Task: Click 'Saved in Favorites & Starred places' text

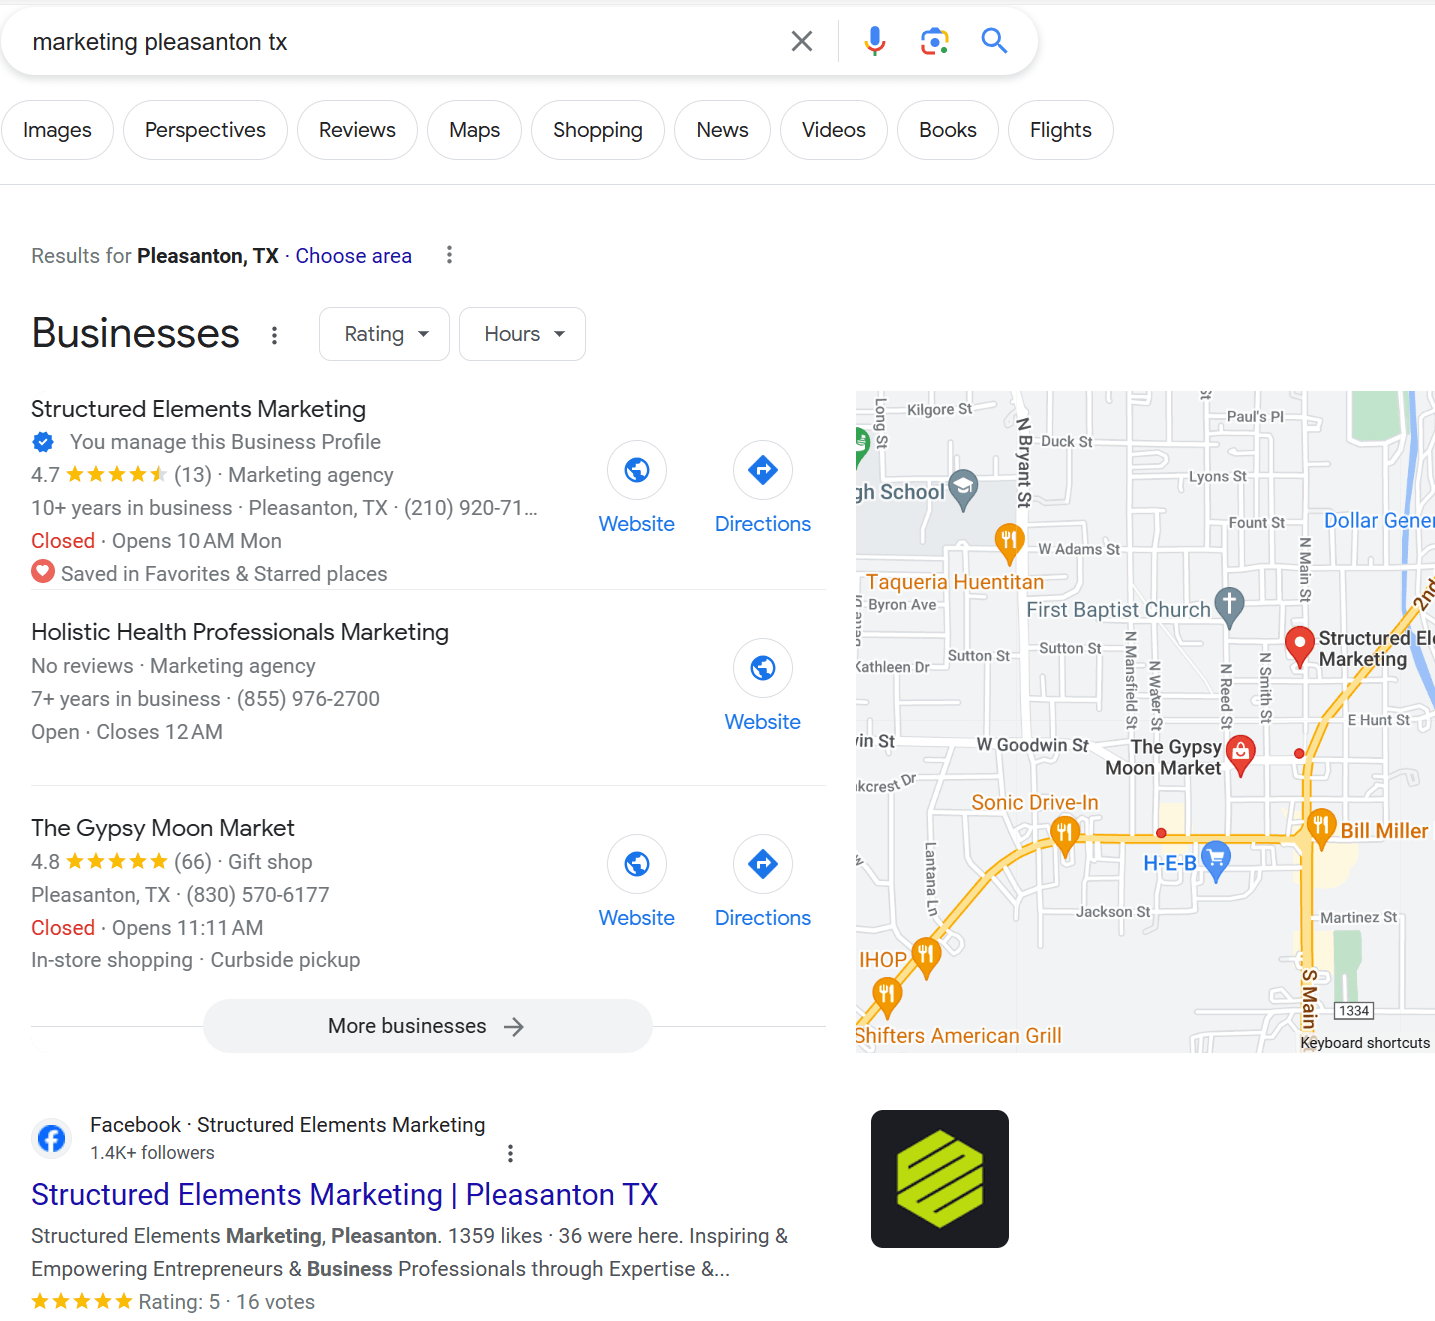Action: (224, 574)
